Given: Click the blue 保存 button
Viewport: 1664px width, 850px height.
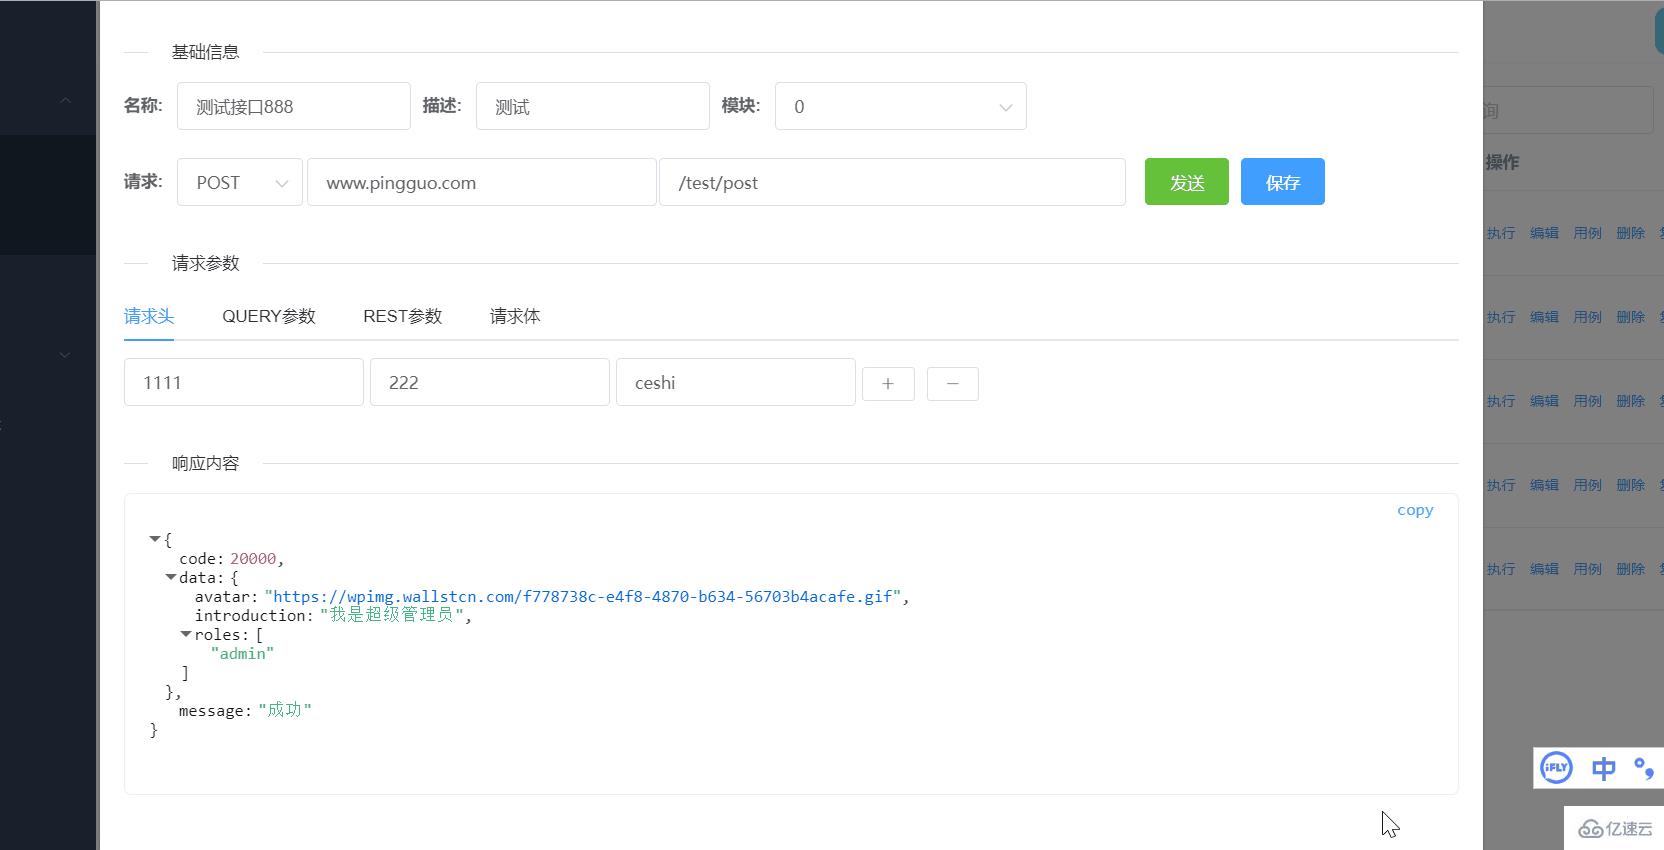Looking at the screenshot, I should [1283, 182].
